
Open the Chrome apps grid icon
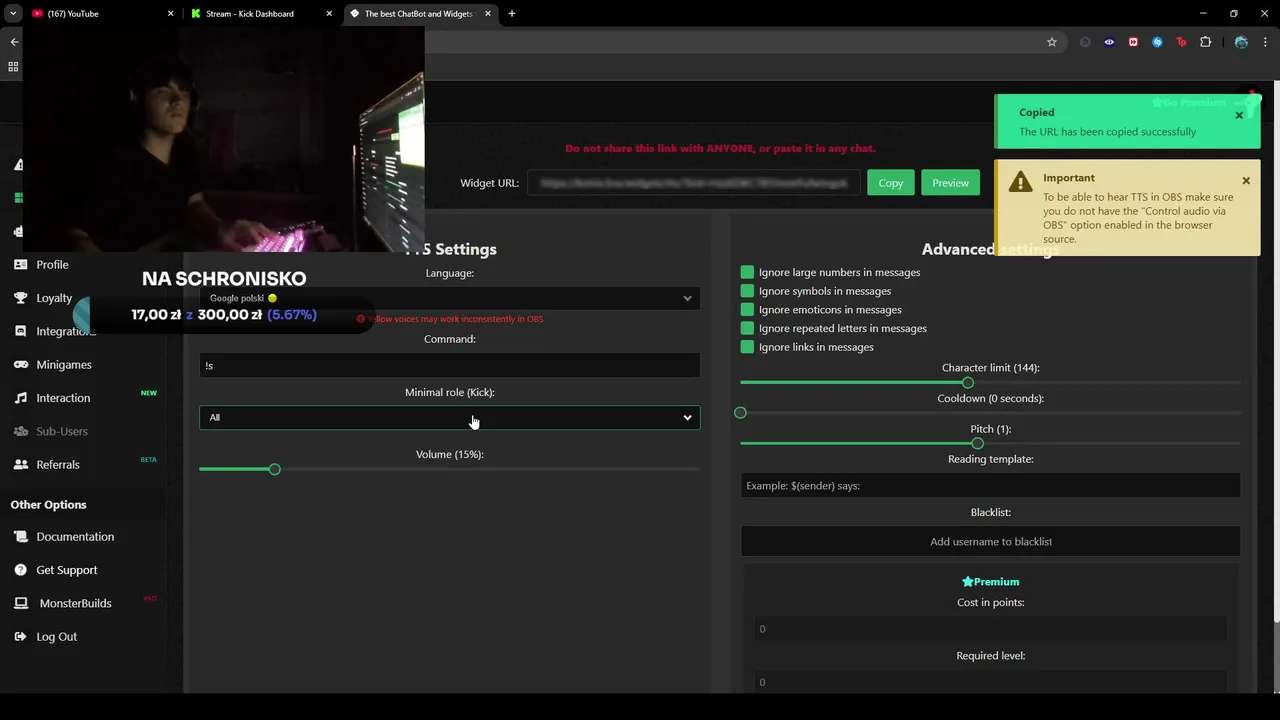(13, 67)
